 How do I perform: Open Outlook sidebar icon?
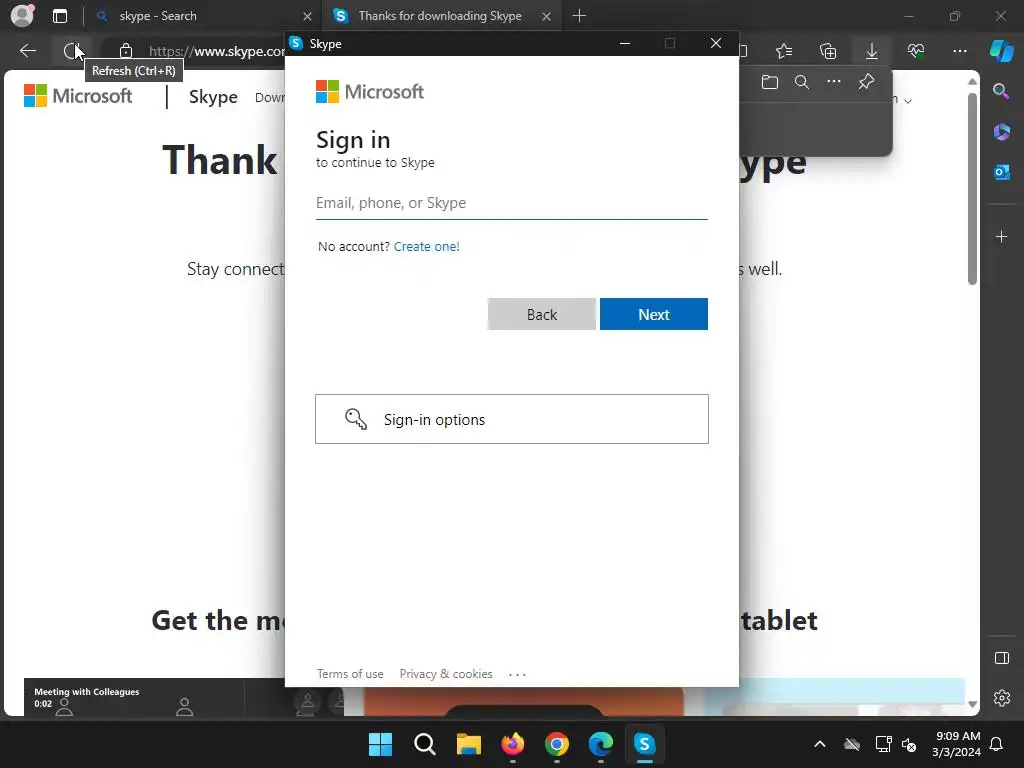pyautogui.click(x=1001, y=172)
